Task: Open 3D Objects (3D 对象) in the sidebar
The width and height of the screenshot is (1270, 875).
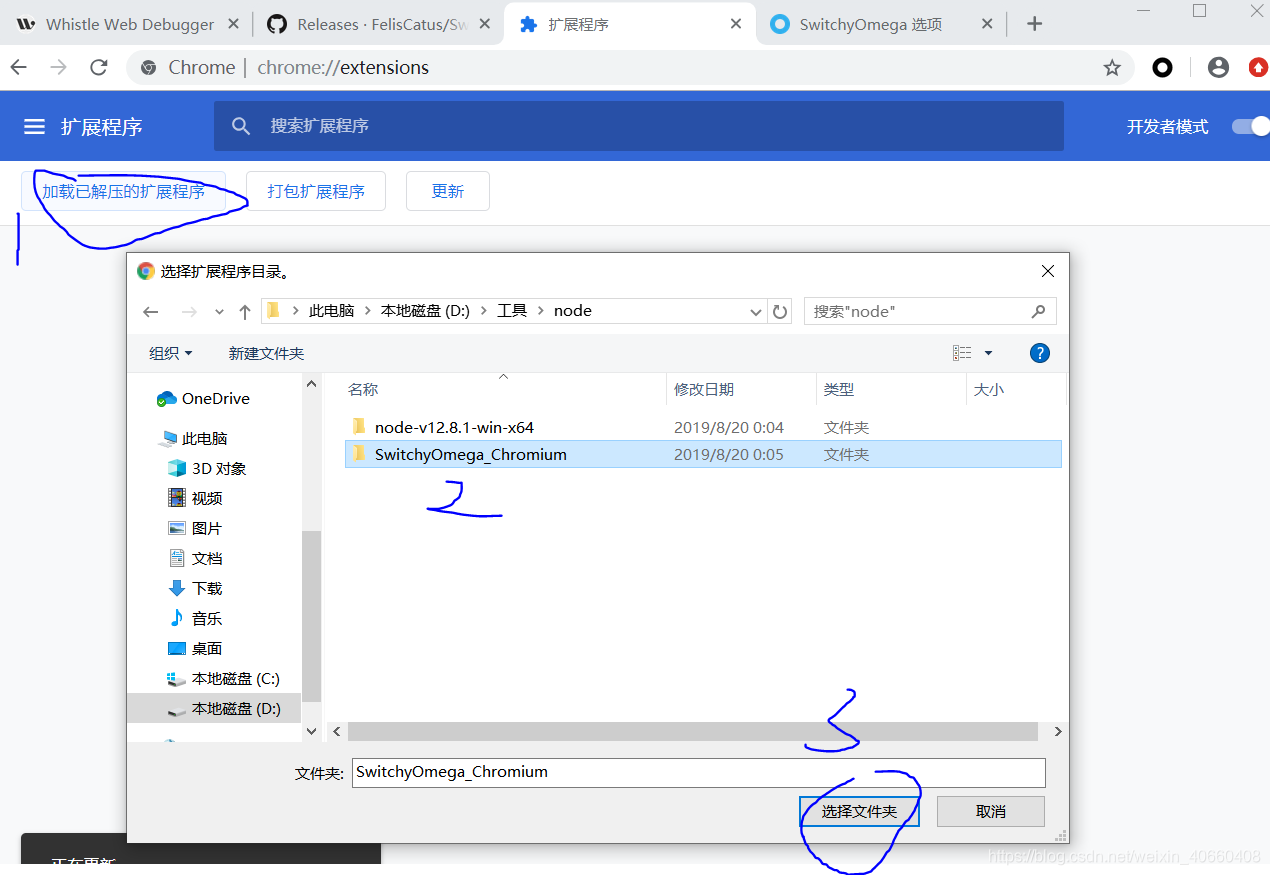Action: coord(207,468)
